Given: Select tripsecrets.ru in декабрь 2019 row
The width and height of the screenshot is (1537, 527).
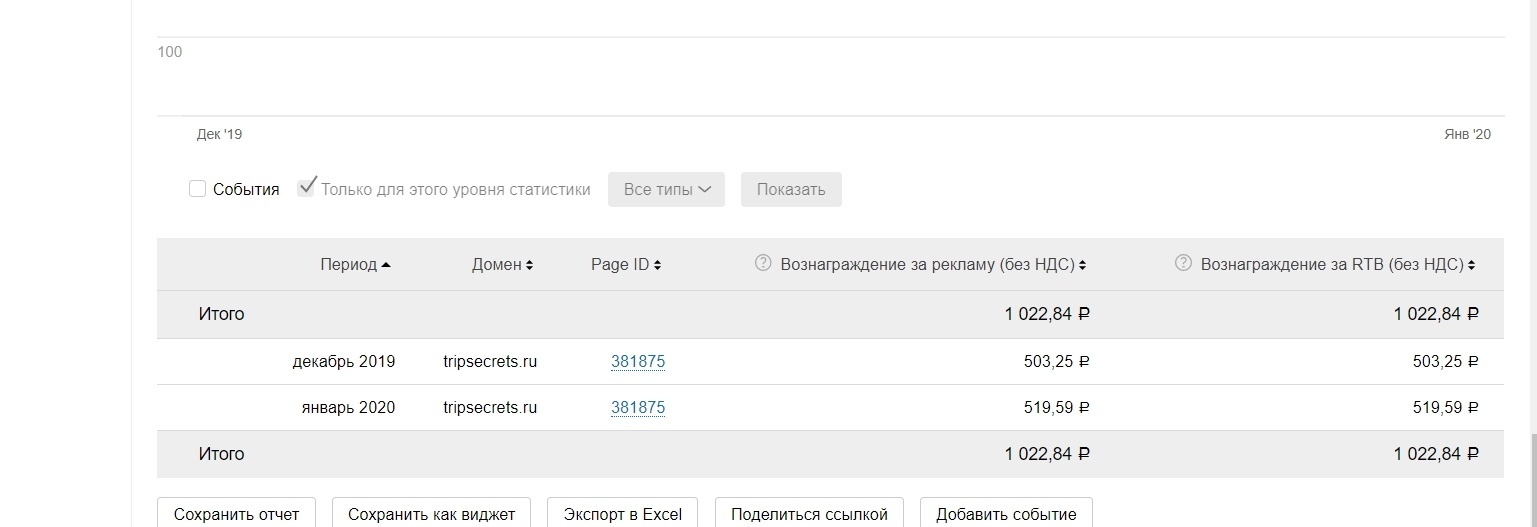Looking at the screenshot, I should pyautogui.click(x=490, y=362).
